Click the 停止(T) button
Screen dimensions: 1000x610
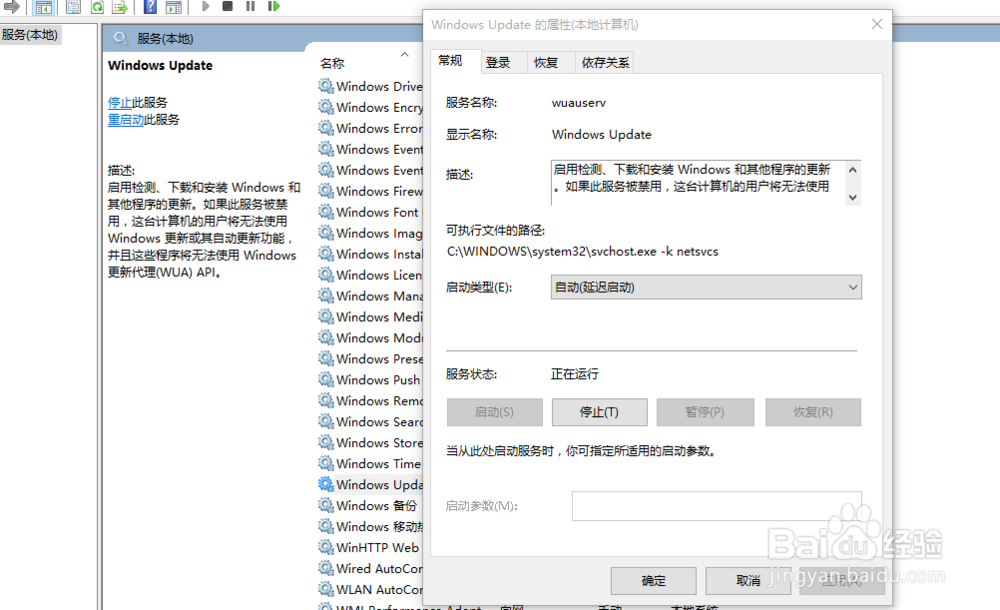(x=599, y=412)
